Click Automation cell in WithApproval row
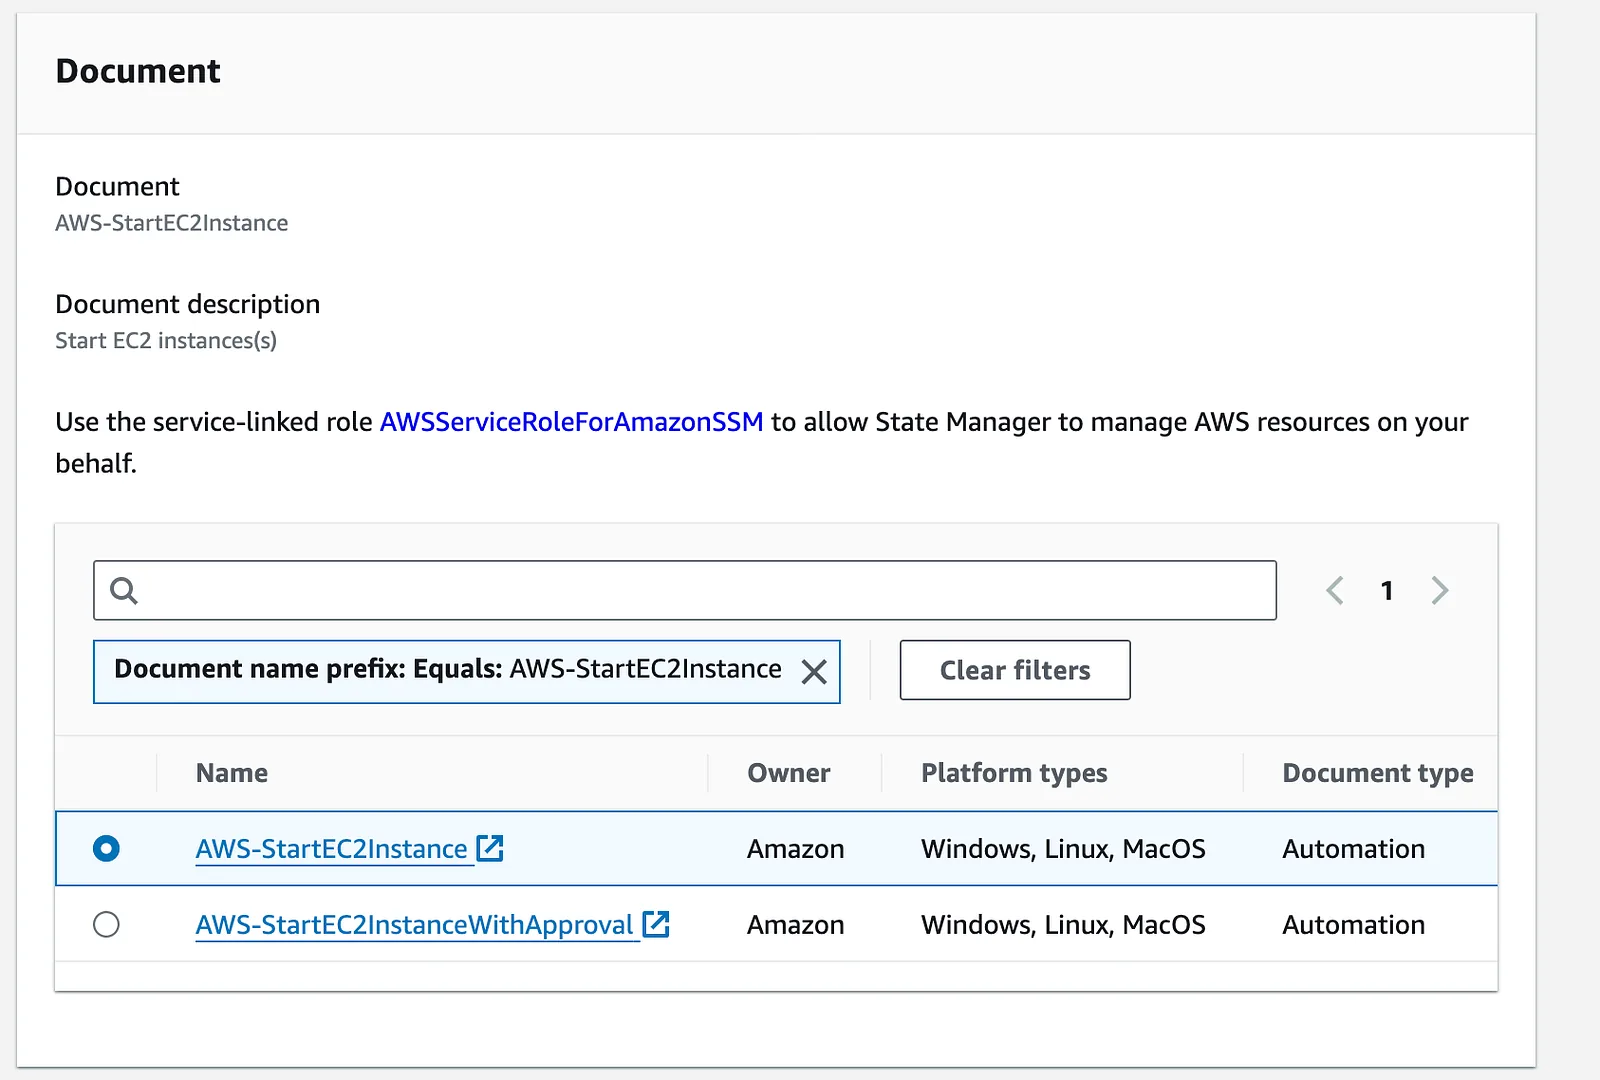Screen dimensions: 1600x1080 [x=1354, y=925]
